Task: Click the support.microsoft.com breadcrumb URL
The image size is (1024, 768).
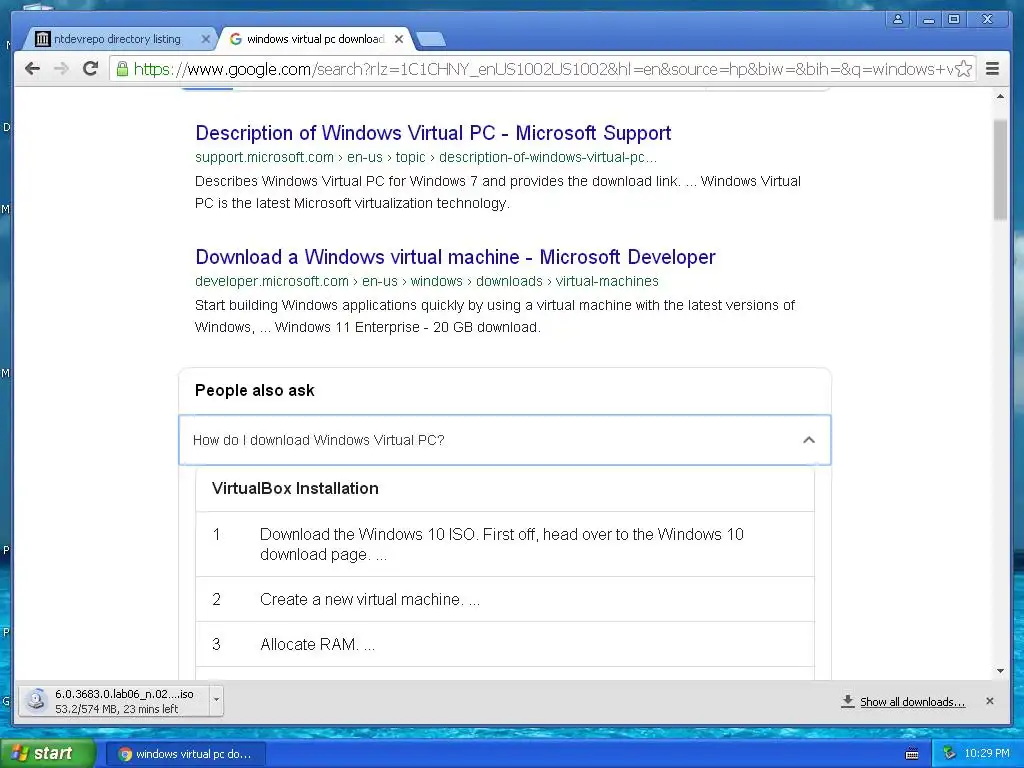Action: click(x=426, y=157)
